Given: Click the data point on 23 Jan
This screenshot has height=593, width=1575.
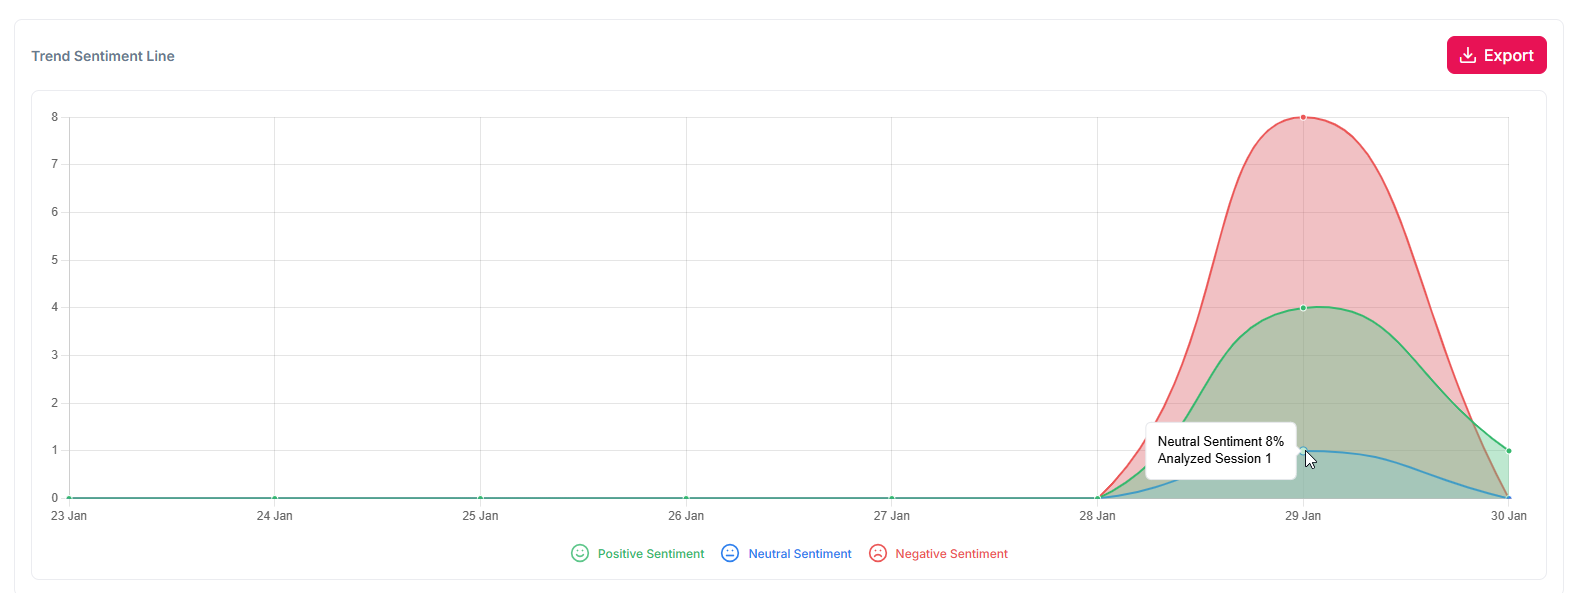Looking at the screenshot, I should tap(69, 498).
